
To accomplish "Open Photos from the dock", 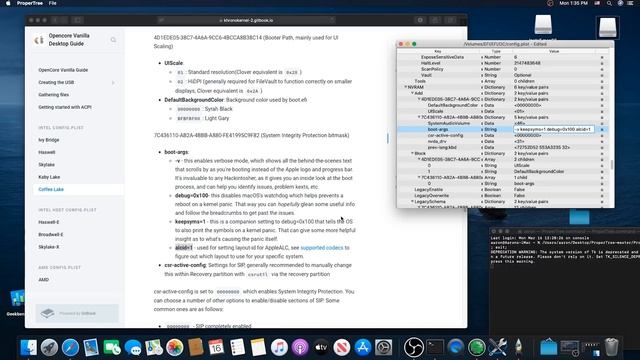I will point(175,347).
